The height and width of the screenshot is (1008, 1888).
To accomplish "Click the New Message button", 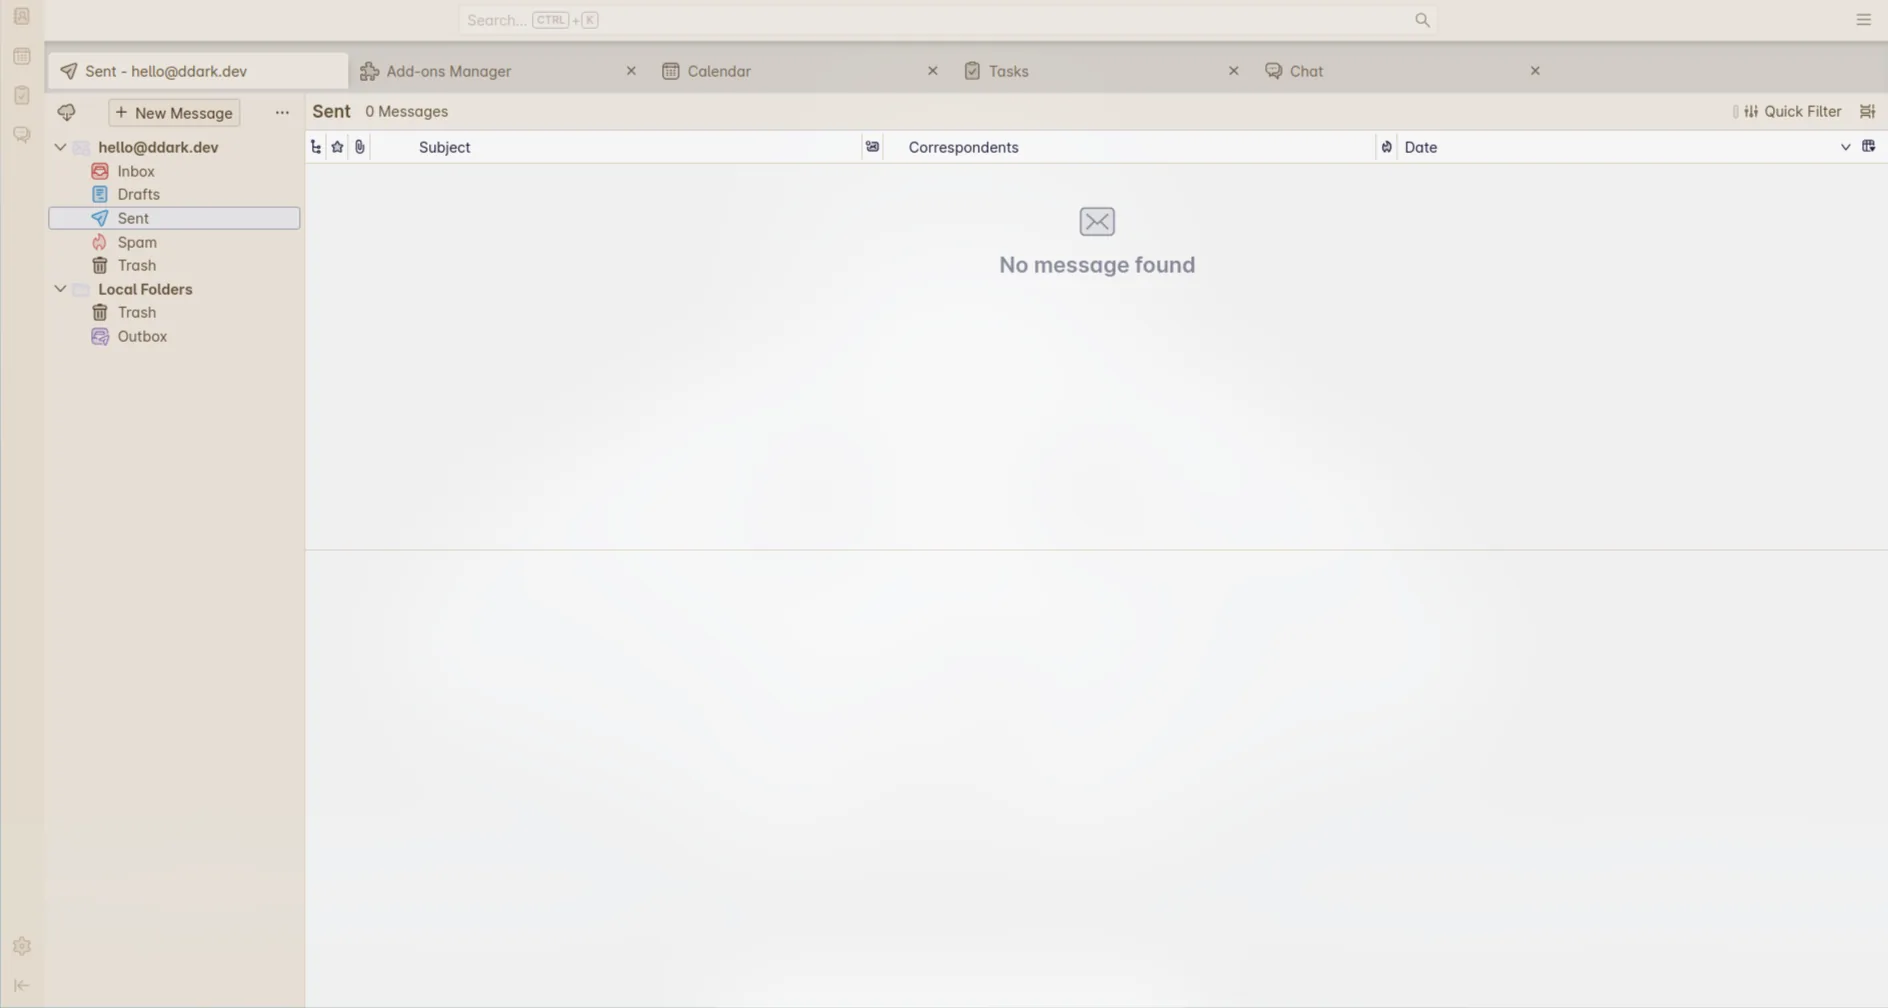I will pos(174,112).
